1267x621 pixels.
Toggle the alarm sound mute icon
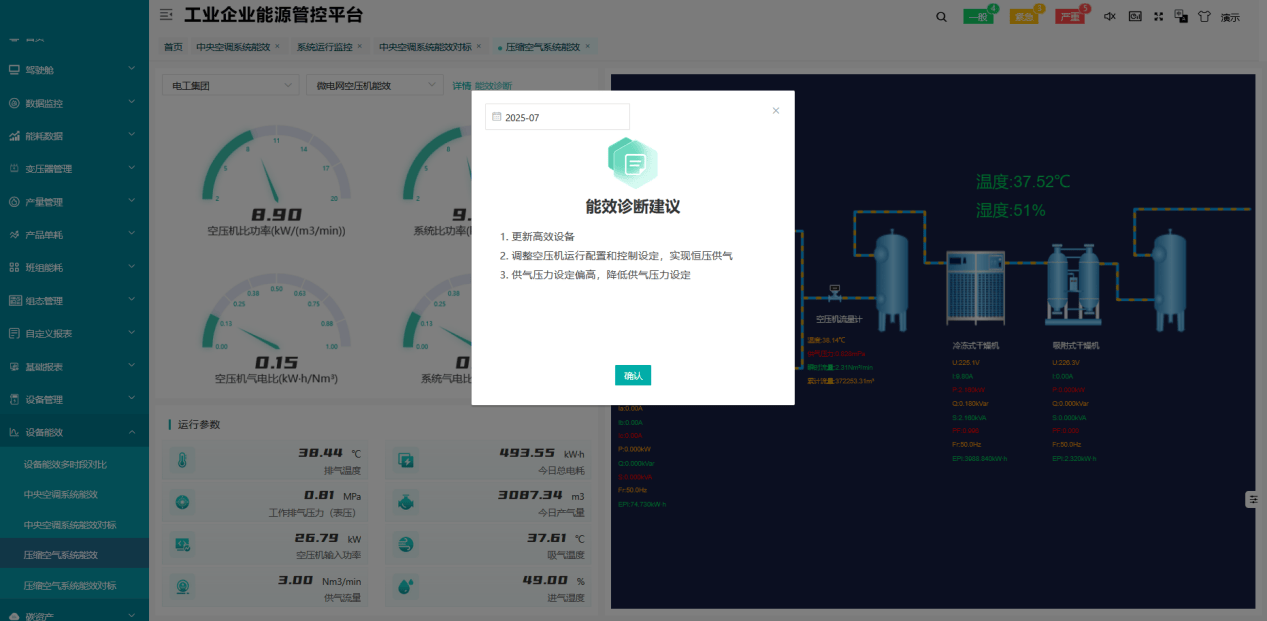pos(1110,16)
